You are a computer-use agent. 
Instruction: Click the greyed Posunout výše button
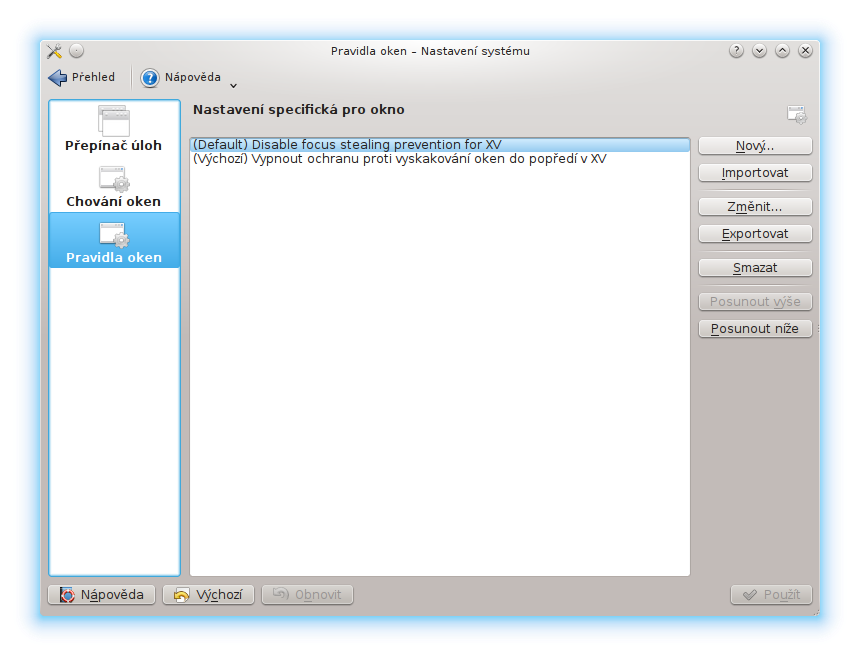755,302
